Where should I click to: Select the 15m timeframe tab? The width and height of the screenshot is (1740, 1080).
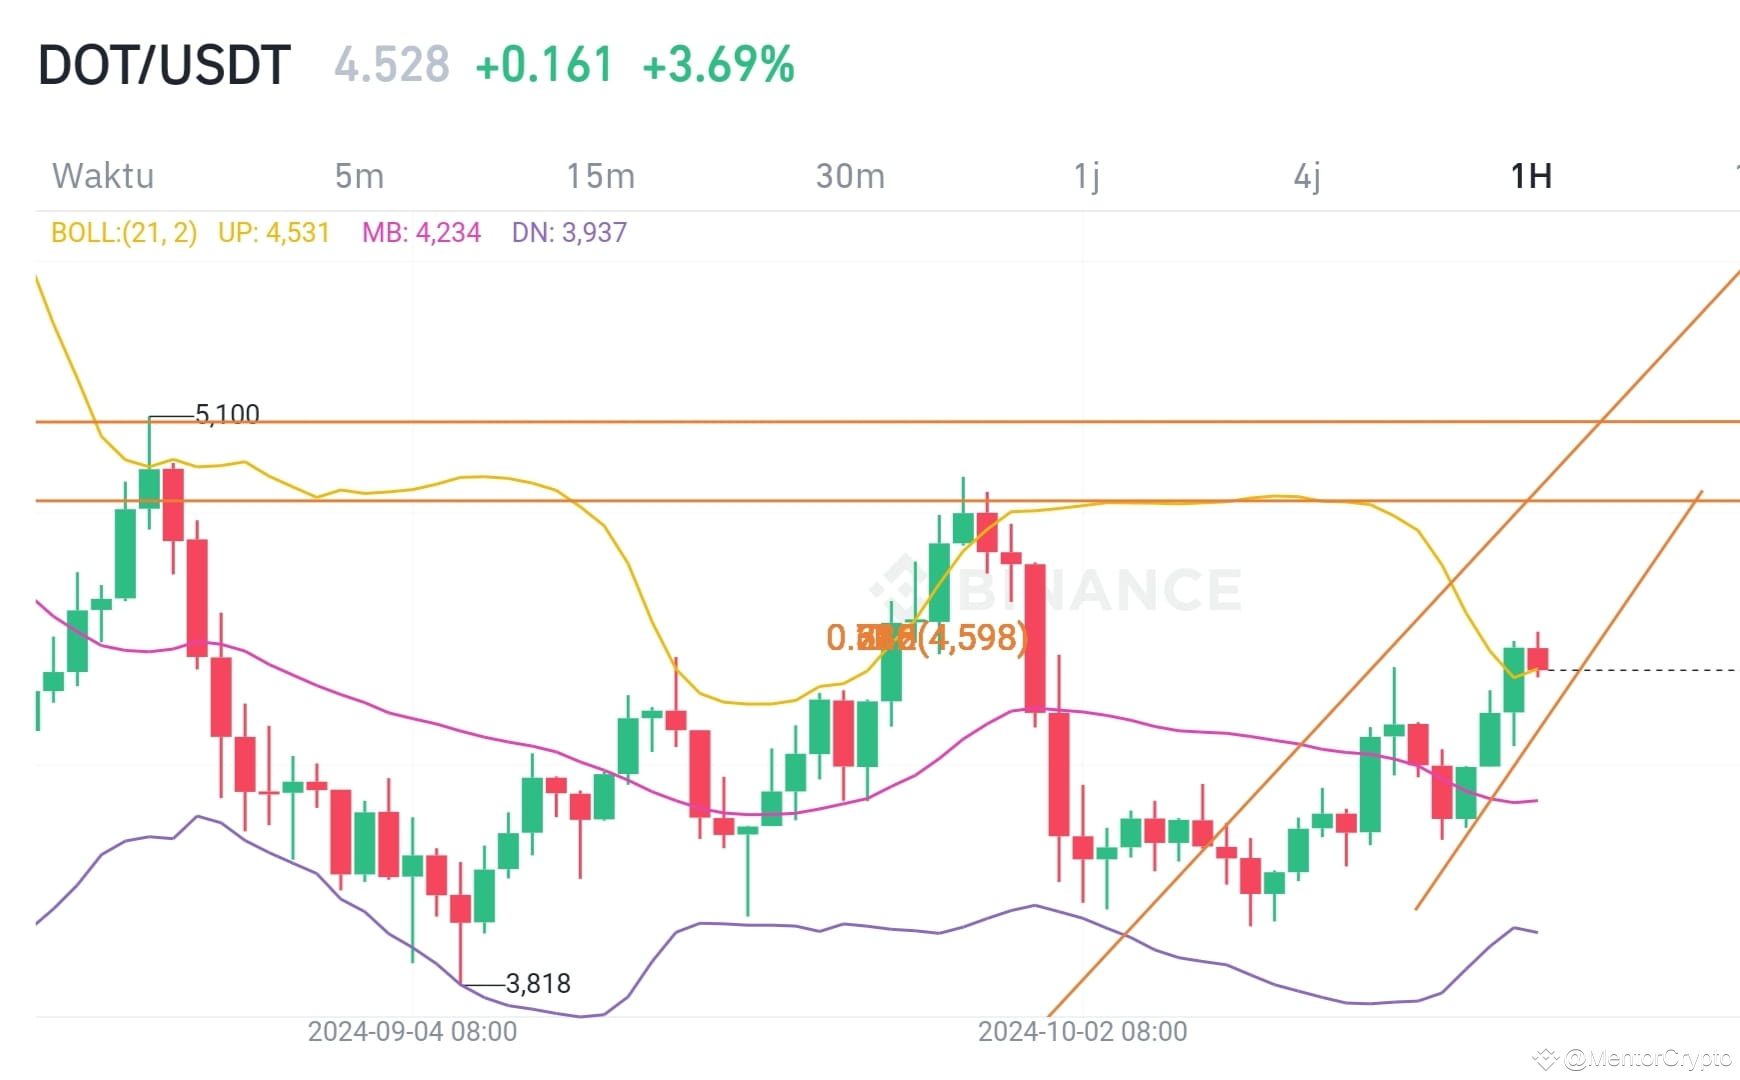(598, 175)
